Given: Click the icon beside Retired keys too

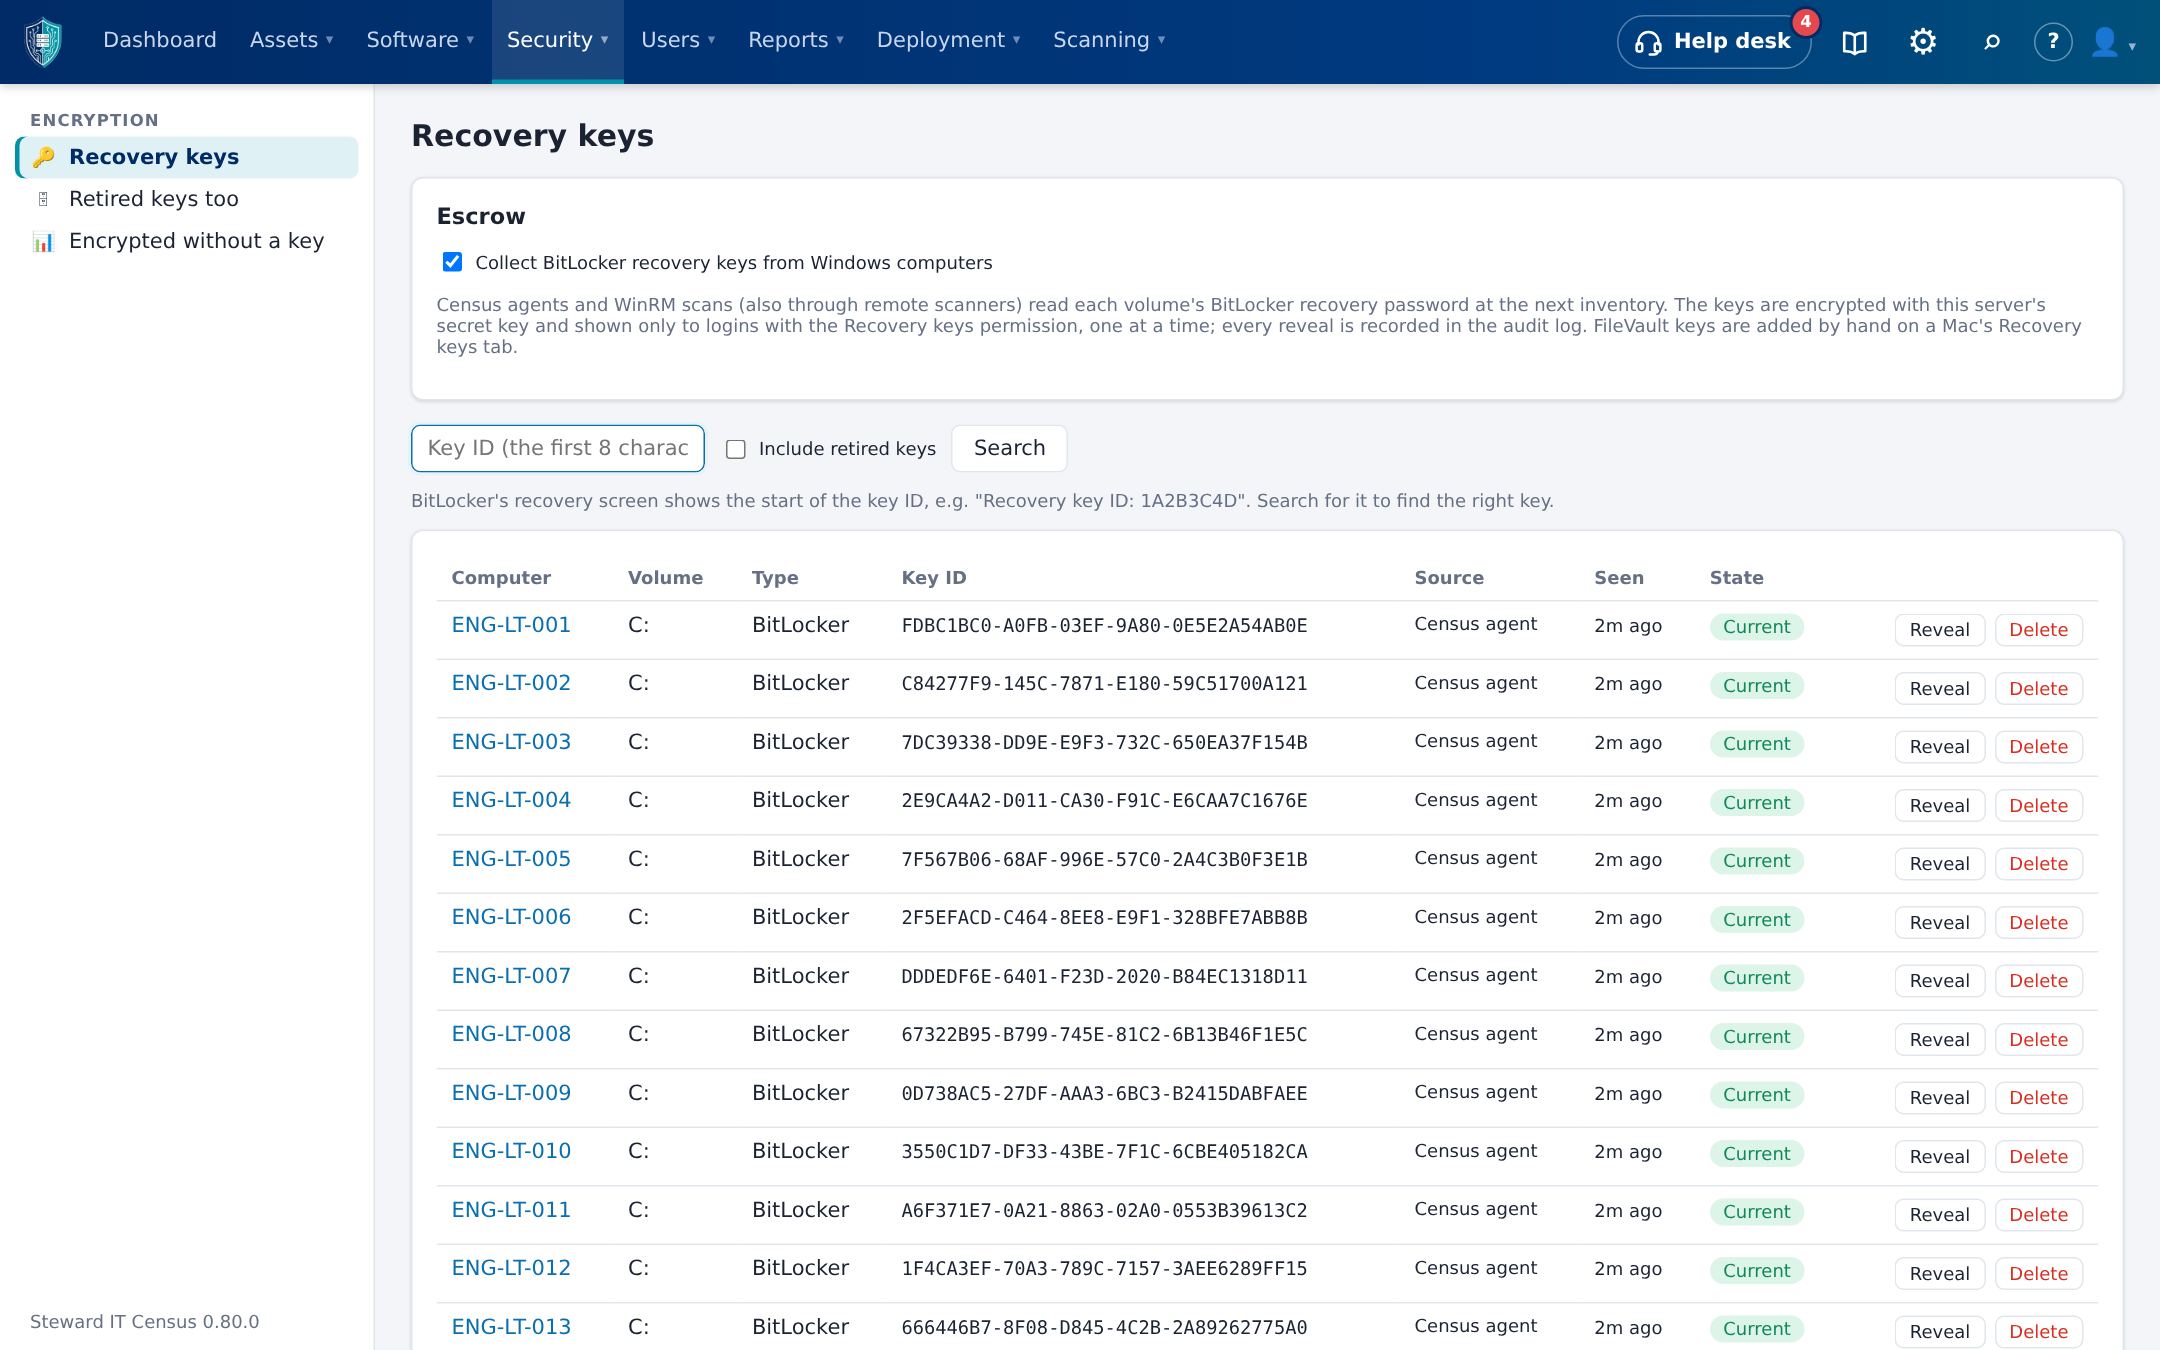Looking at the screenshot, I should (43, 199).
